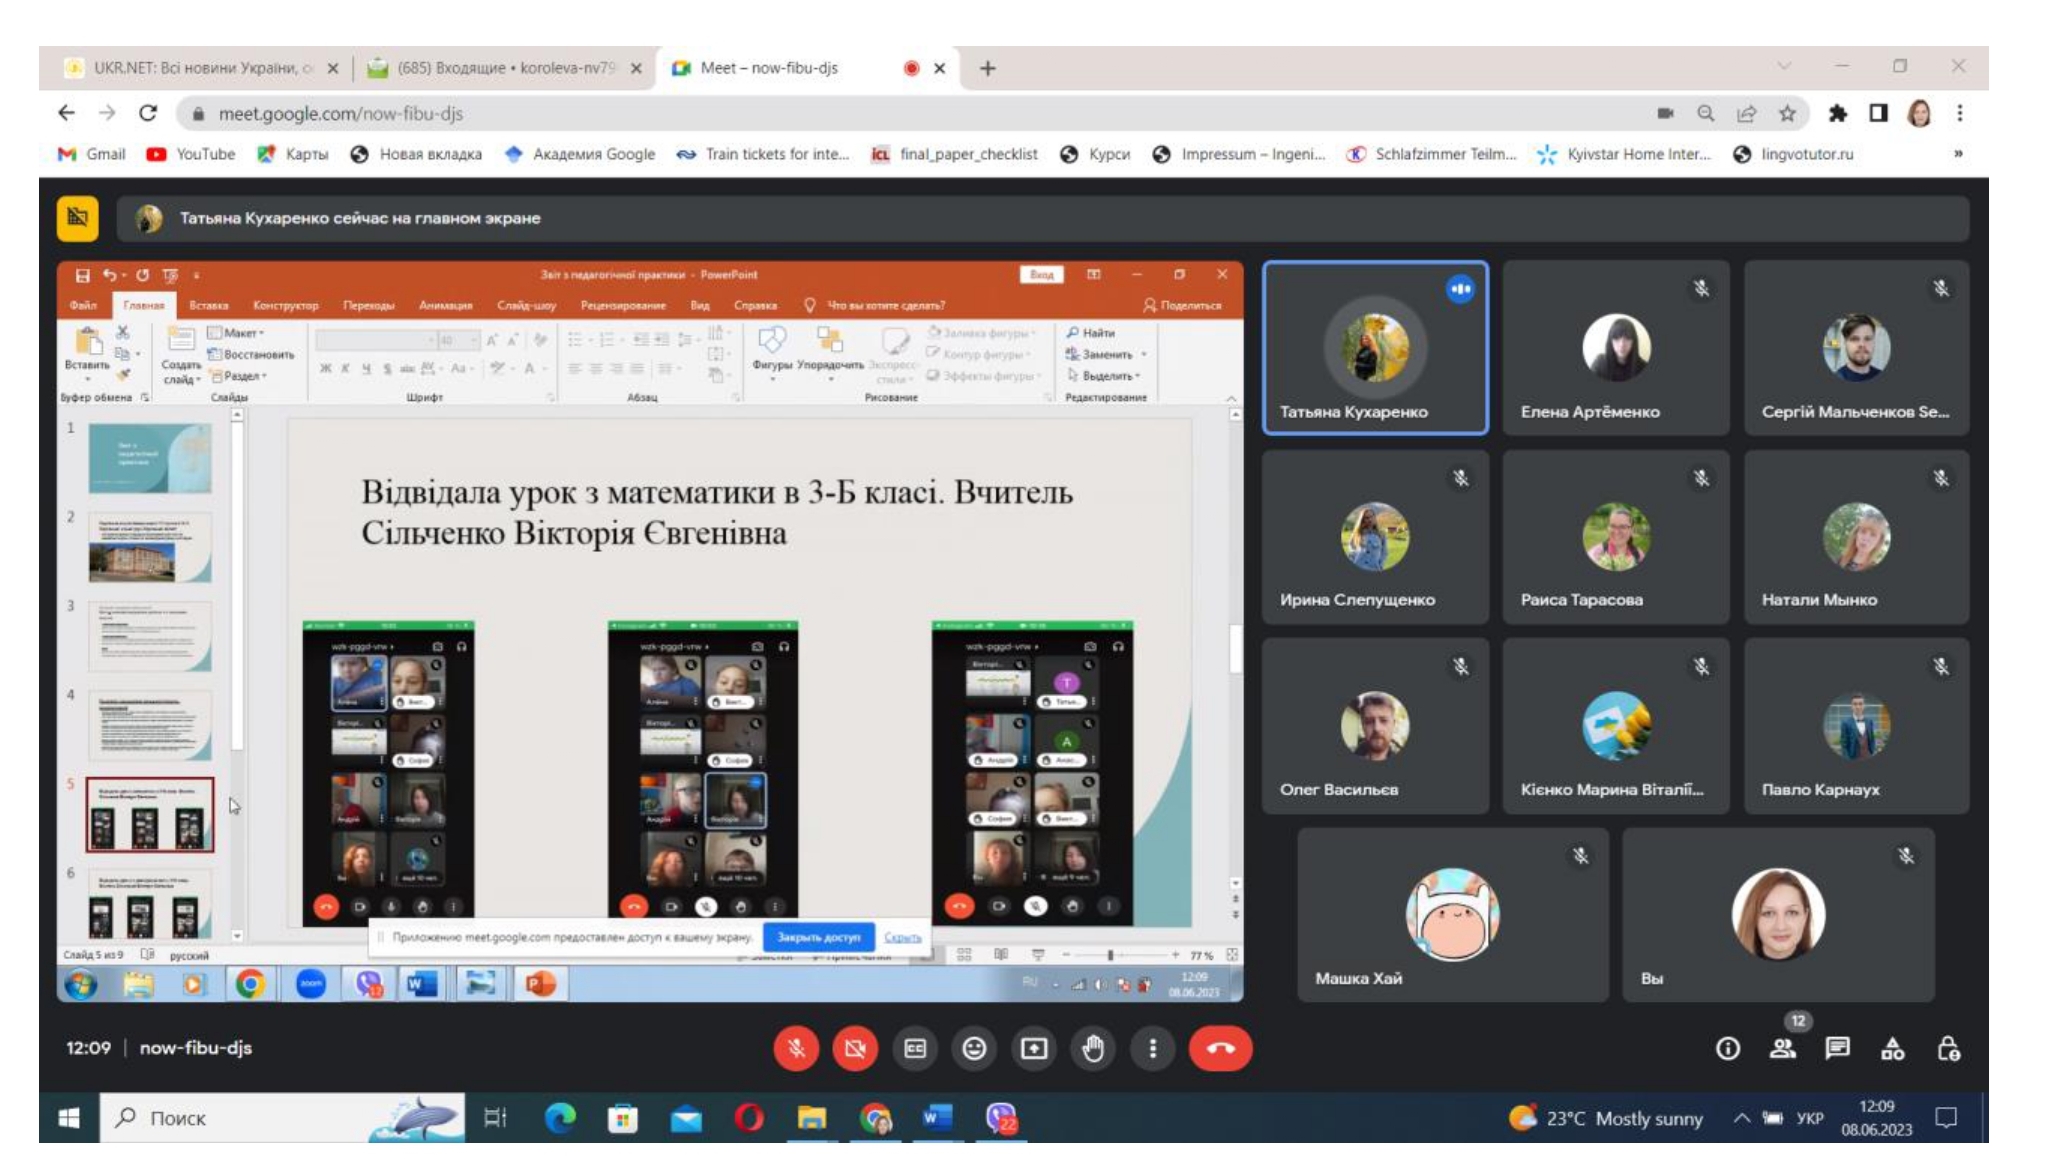Raise hand using the hand icon
The image size is (2046, 1174).
1093,1048
